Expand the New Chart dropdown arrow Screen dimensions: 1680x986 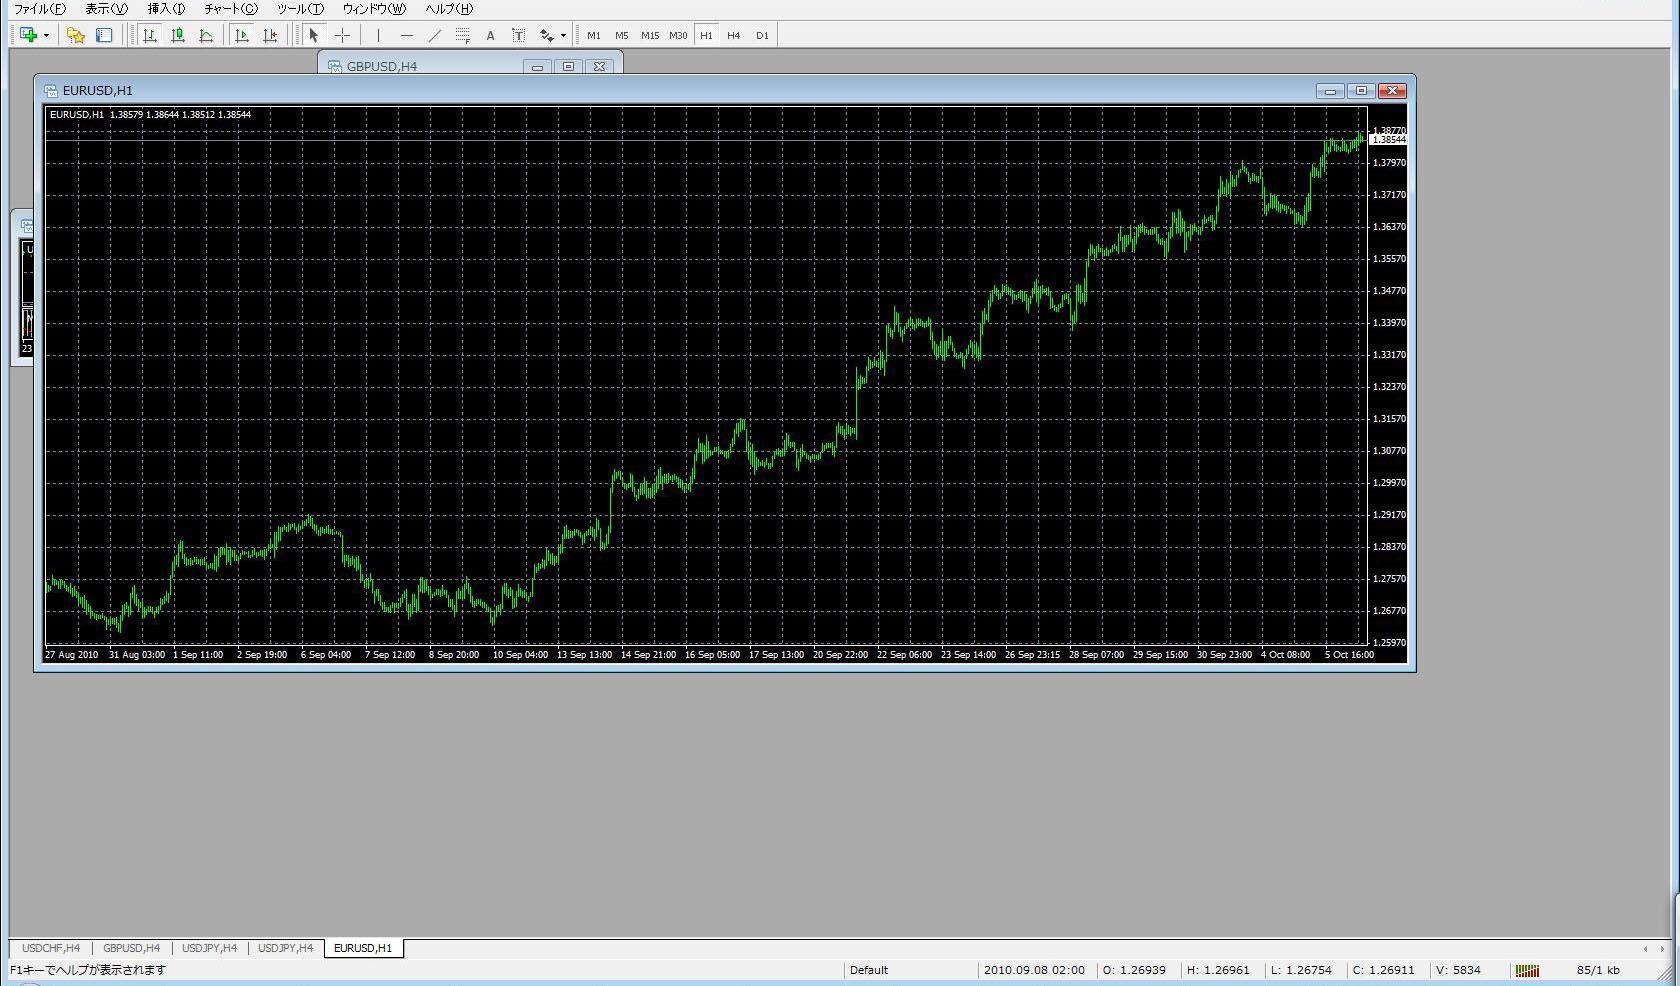point(46,35)
